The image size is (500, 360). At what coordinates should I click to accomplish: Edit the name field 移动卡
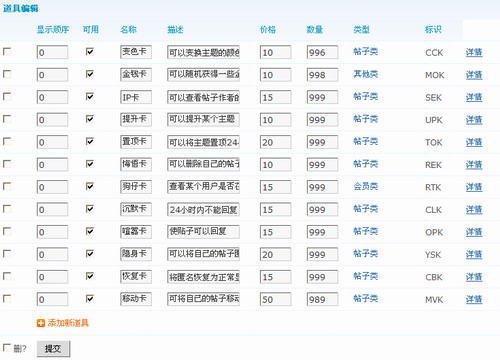(x=136, y=299)
